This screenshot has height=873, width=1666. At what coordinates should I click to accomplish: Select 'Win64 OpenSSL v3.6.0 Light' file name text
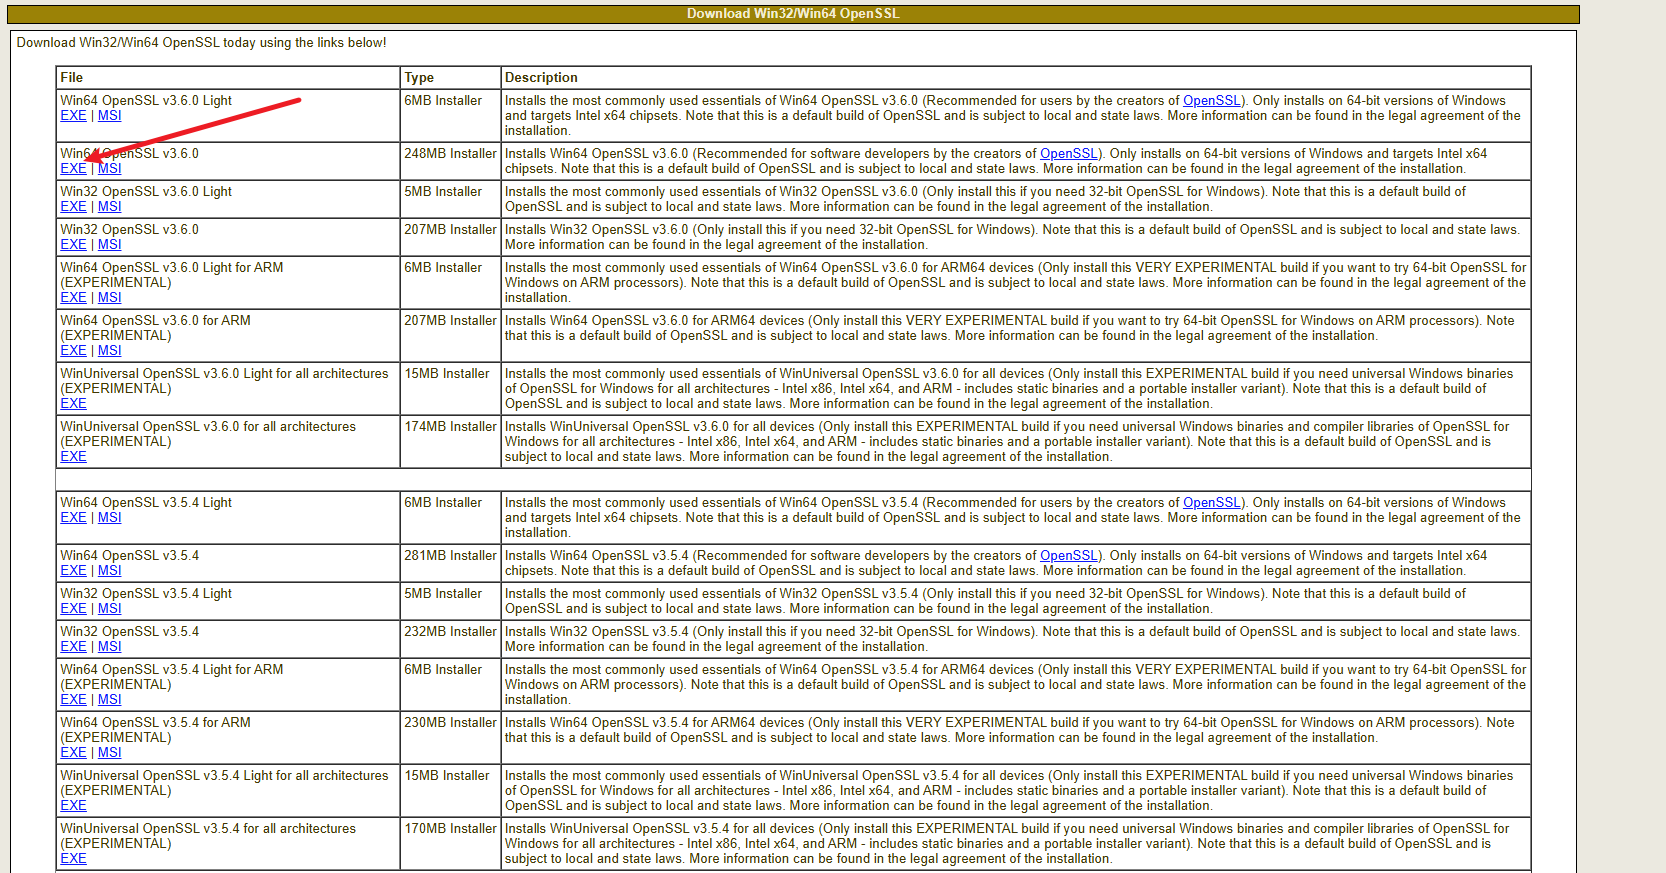[x=146, y=101]
